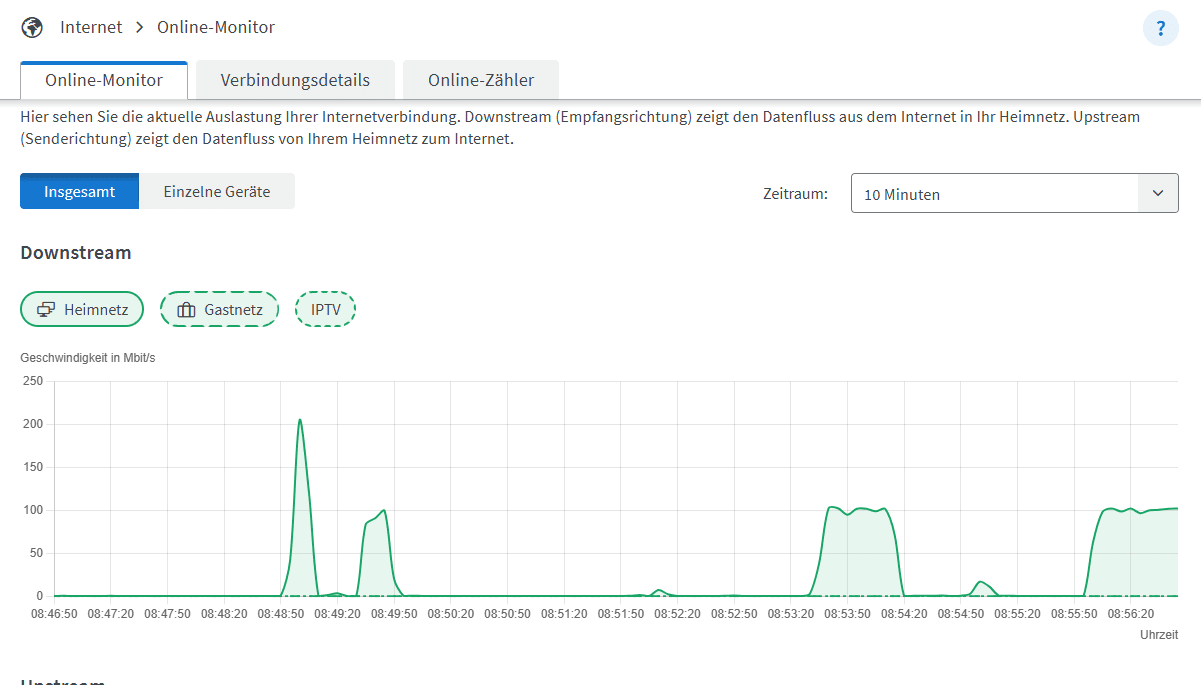Click the monitor icon in Heimnetz chip
This screenshot has width=1201, height=685.
click(46, 310)
